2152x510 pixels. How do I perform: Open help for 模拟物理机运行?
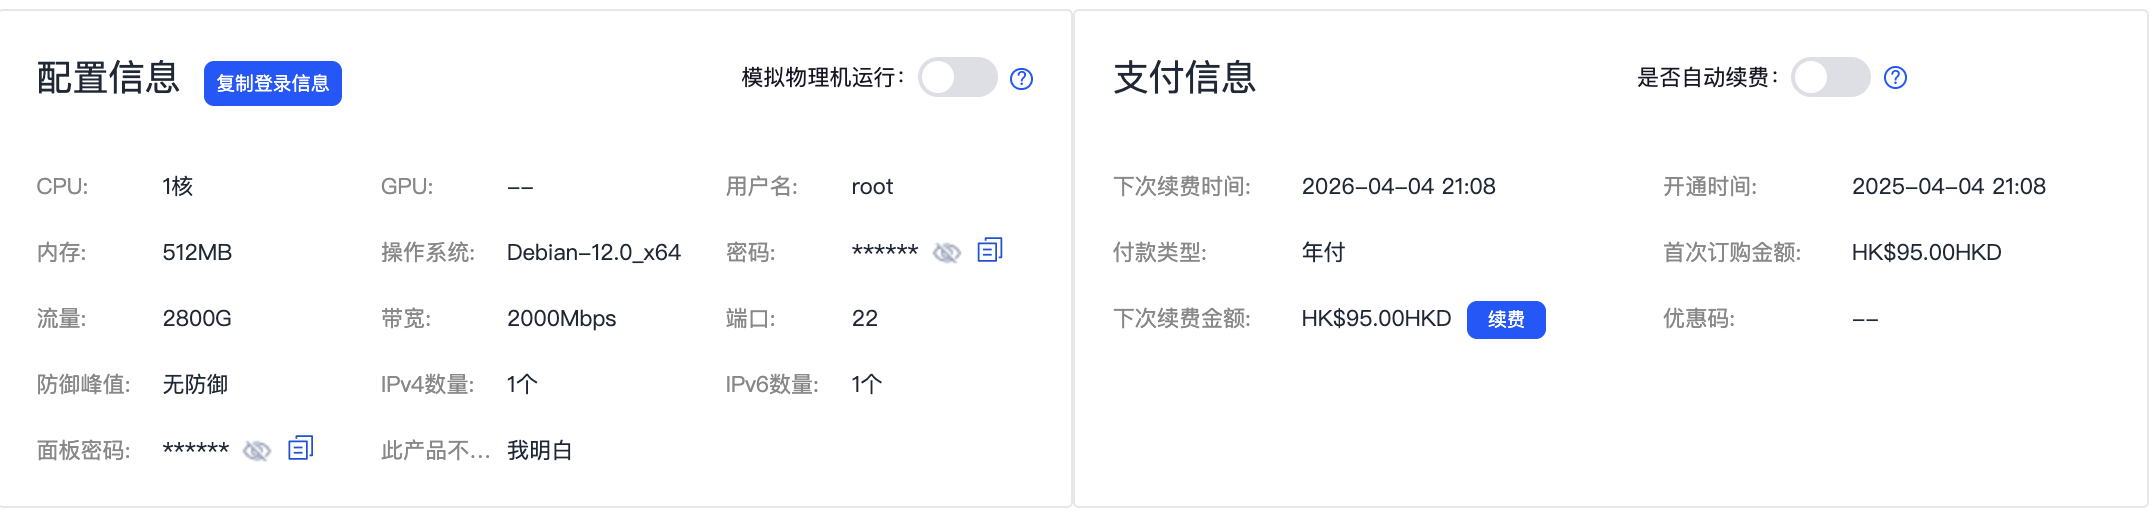1021,79
